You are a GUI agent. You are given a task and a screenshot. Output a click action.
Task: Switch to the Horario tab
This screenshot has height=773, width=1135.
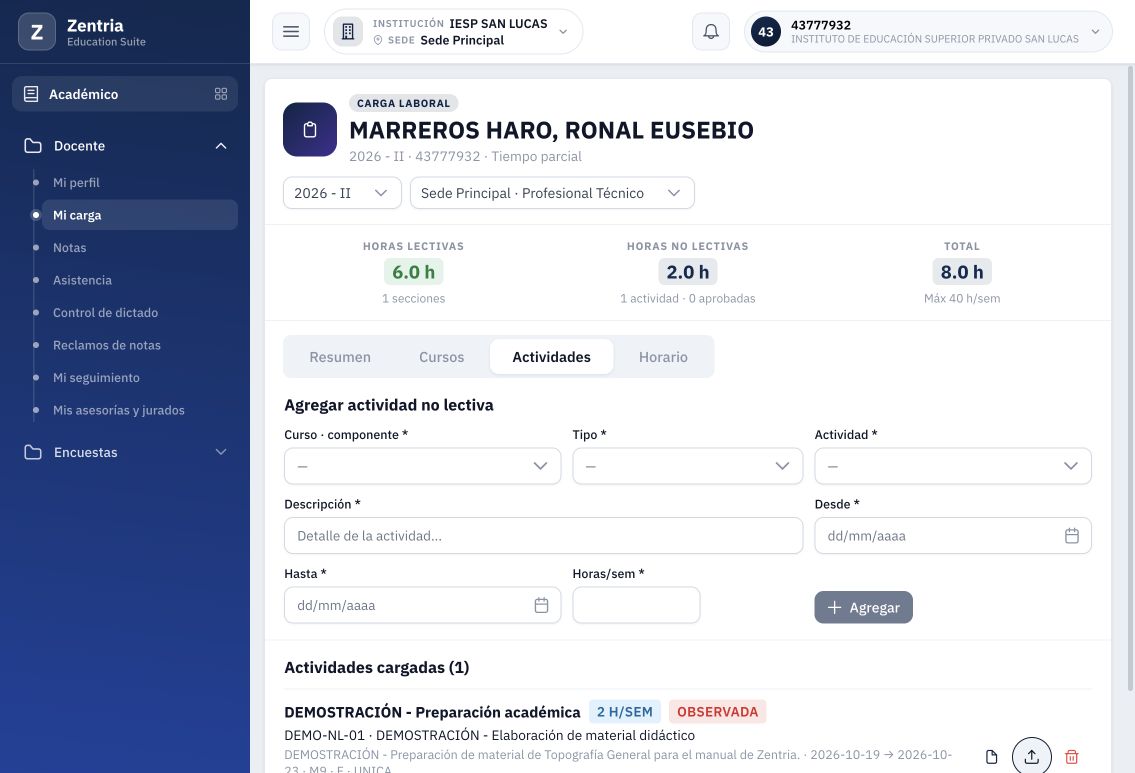[x=663, y=357]
